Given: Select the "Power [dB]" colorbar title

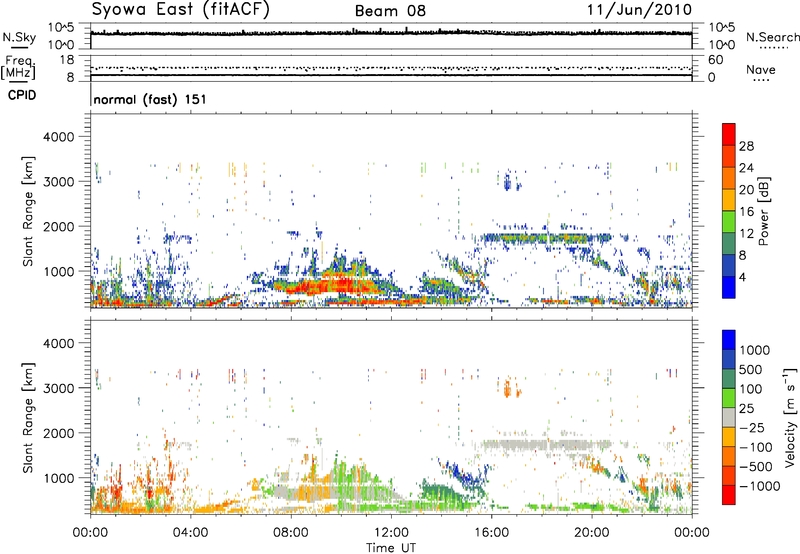Looking at the screenshot, I should [x=763, y=211].
